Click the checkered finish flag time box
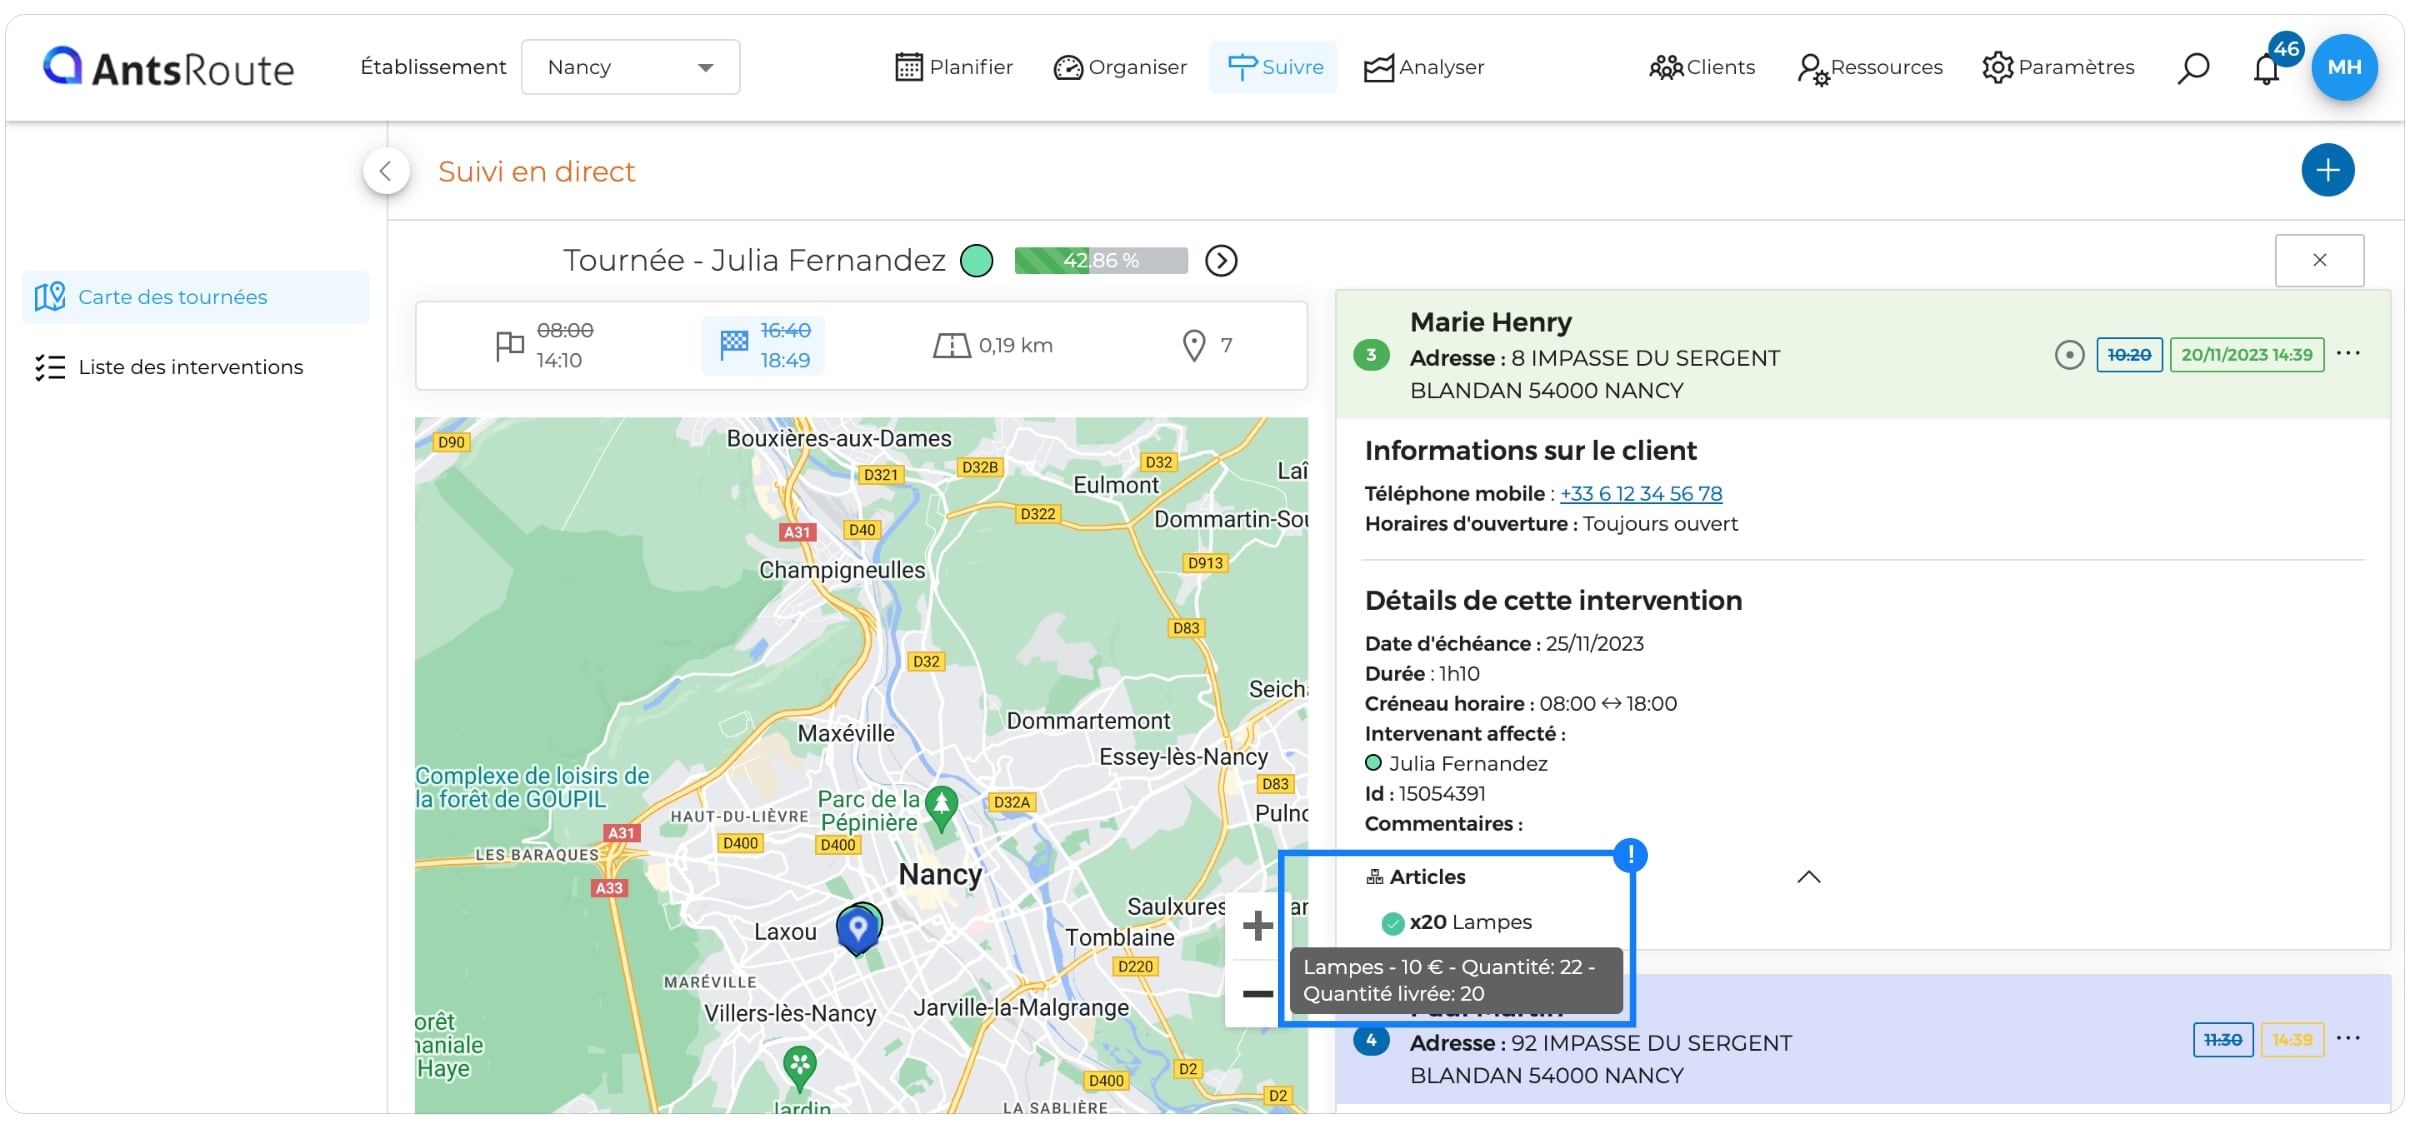The height and width of the screenshot is (1130, 2410). [x=764, y=345]
